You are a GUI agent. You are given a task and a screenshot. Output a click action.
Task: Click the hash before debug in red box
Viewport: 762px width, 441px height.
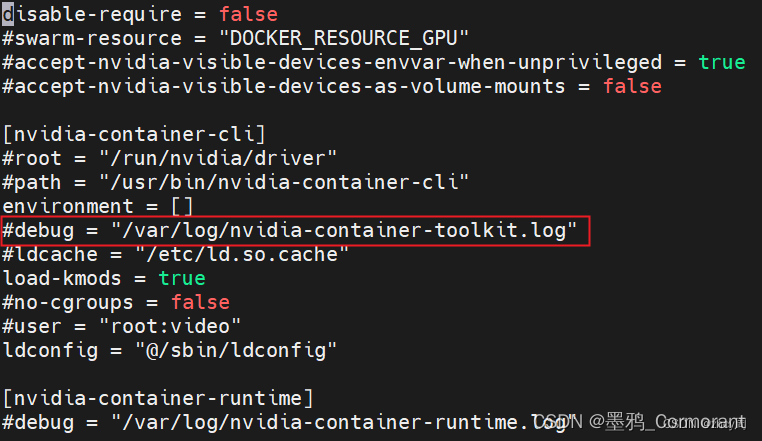tap(8, 230)
